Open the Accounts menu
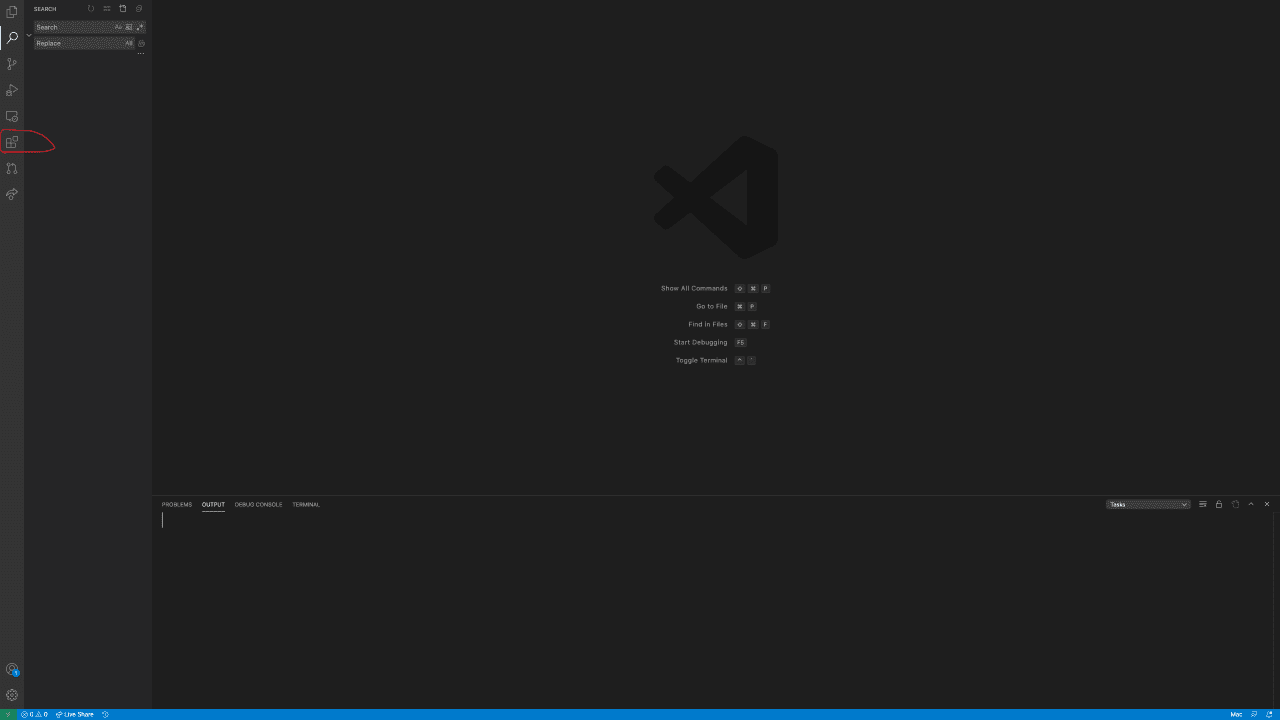The width and height of the screenshot is (1280, 720). (12, 670)
